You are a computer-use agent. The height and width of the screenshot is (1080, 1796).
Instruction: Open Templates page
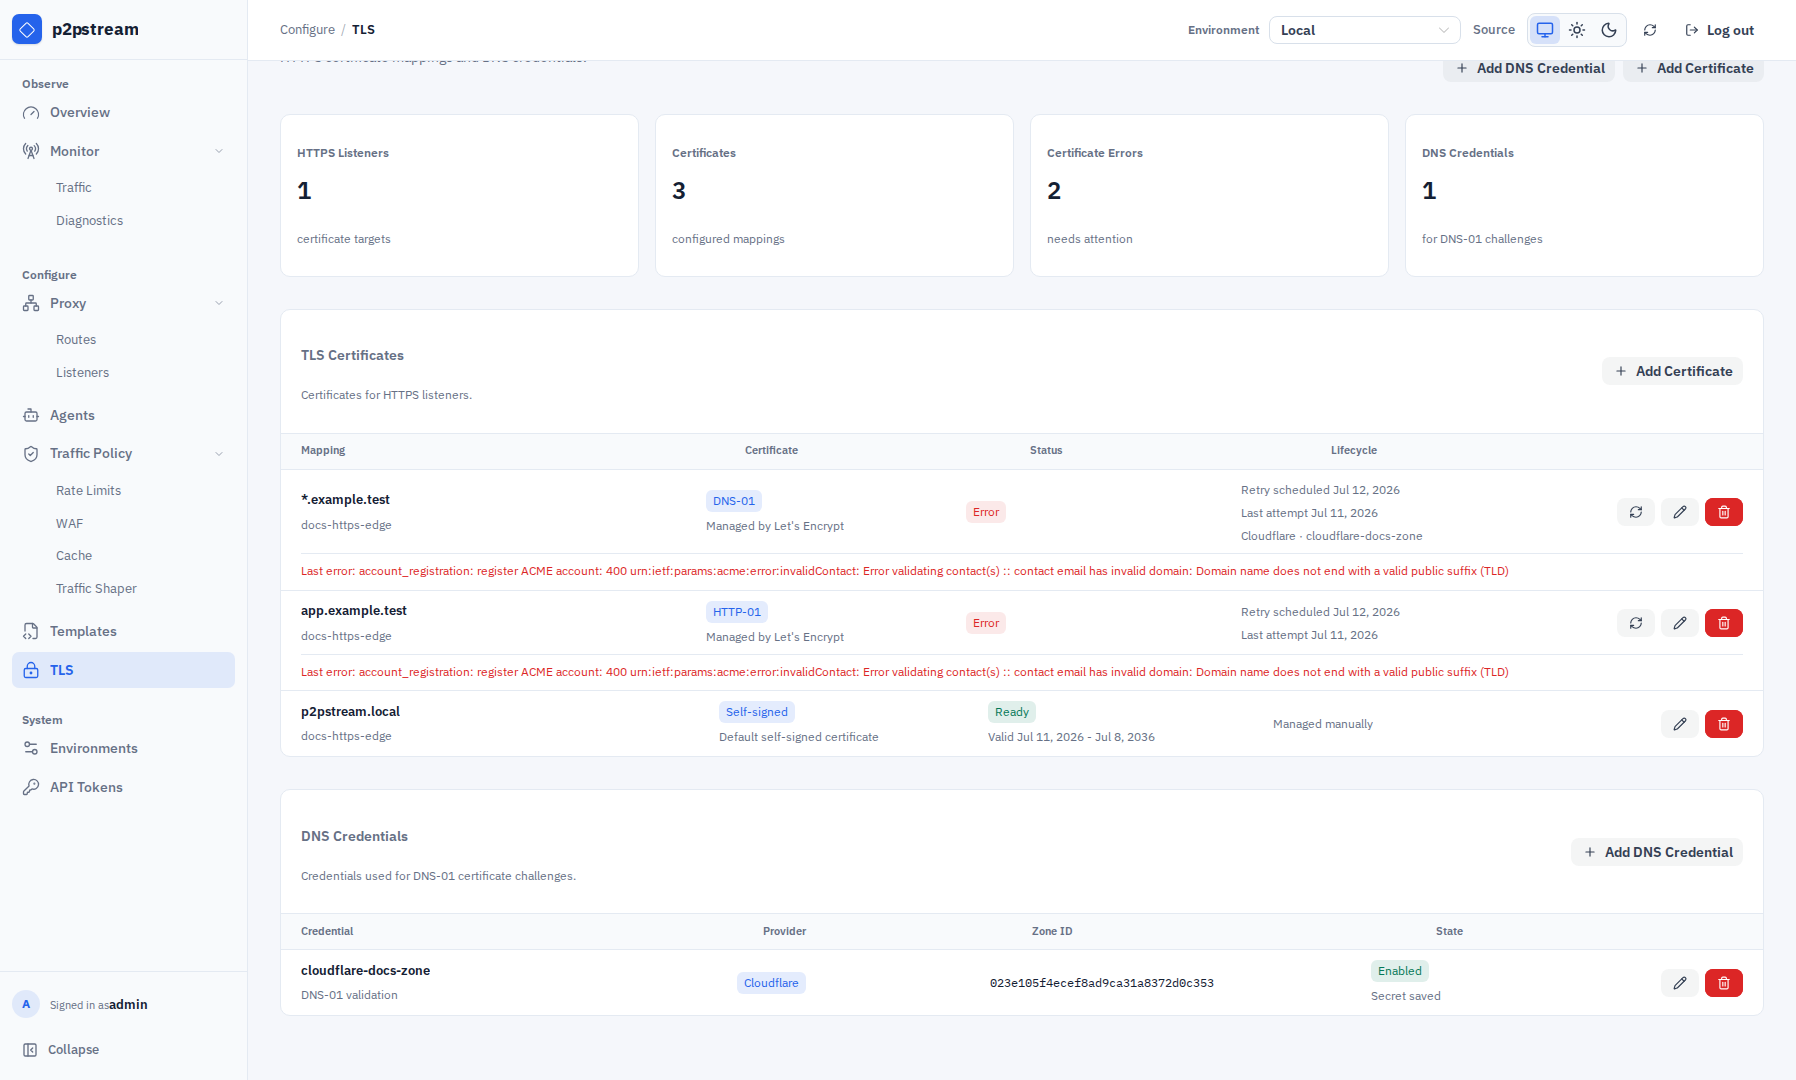pyautogui.click(x=123, y=631)
